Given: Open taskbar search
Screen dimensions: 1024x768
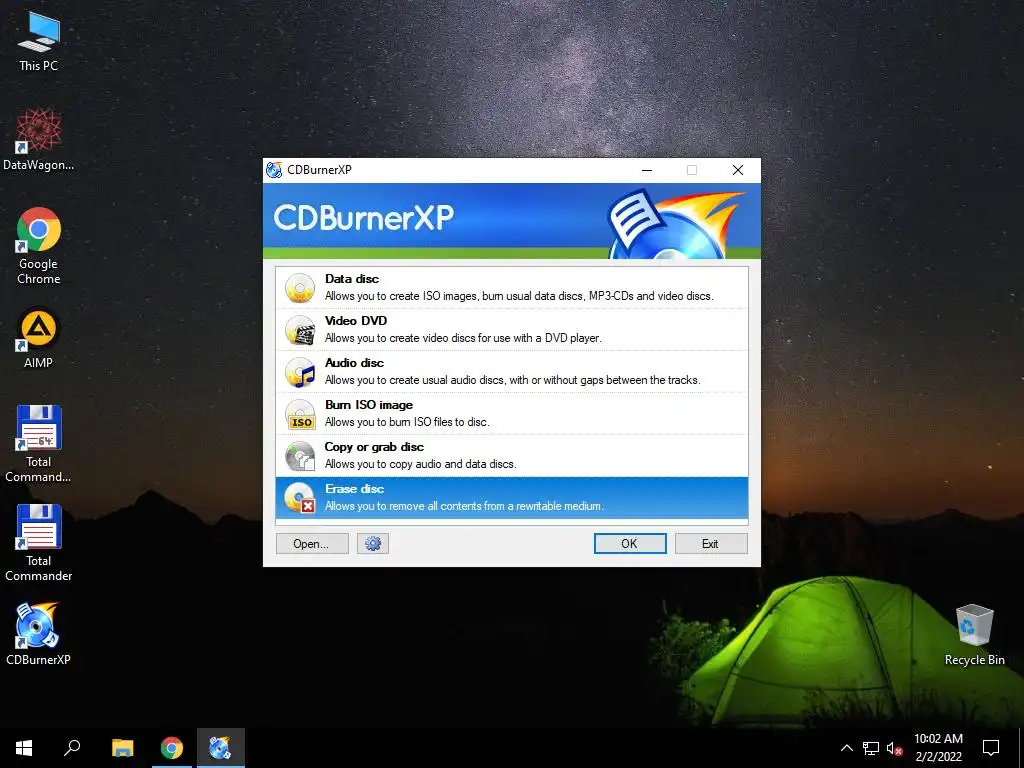Looking at the screenshot, I should [72, 748].
